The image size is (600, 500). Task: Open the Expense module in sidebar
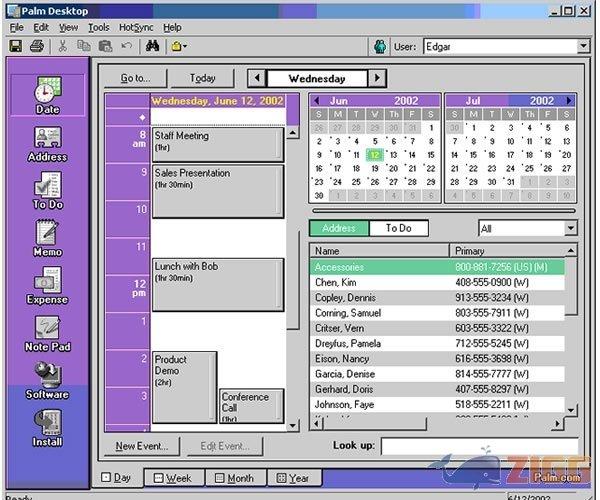pyautogui.click(x=47, y=286)
